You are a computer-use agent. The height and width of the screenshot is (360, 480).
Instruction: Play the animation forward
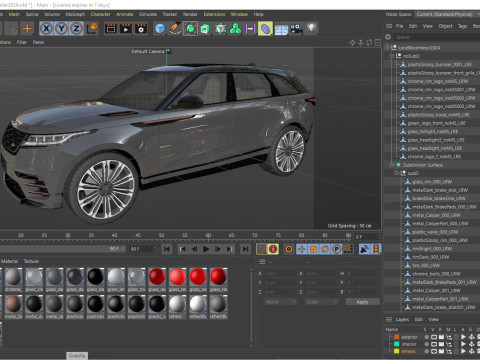206,249
